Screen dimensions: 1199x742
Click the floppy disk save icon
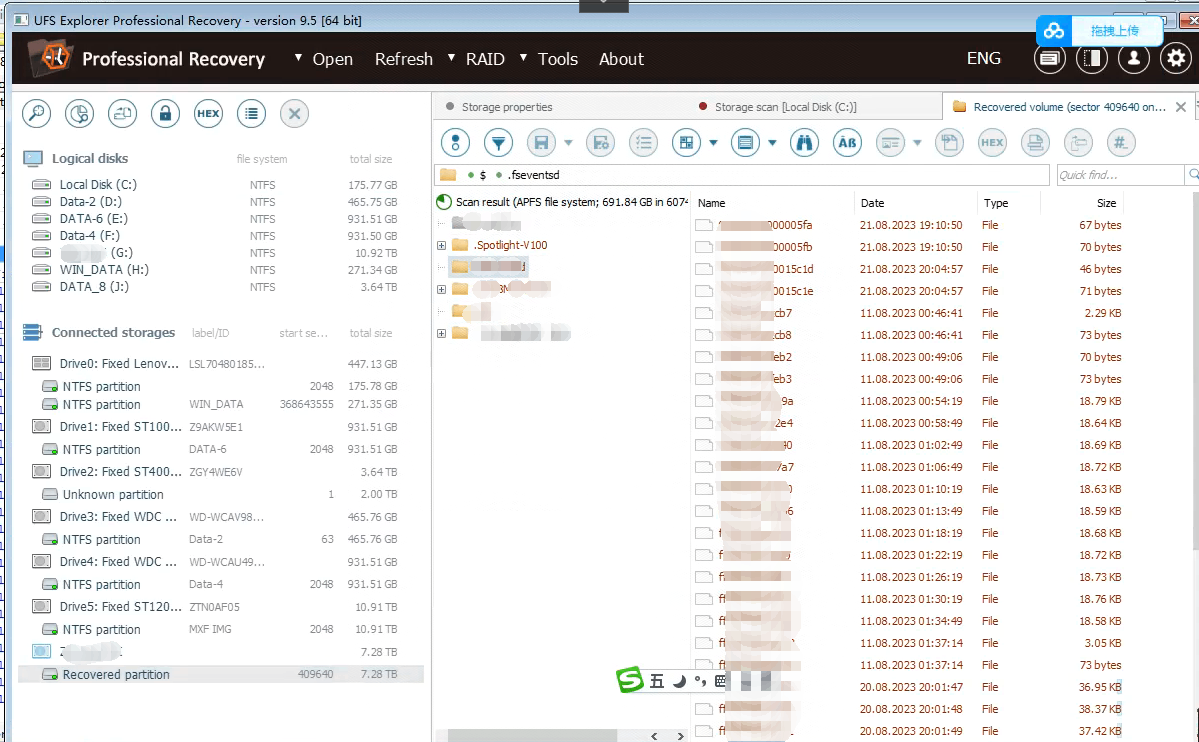coord(541,142)
